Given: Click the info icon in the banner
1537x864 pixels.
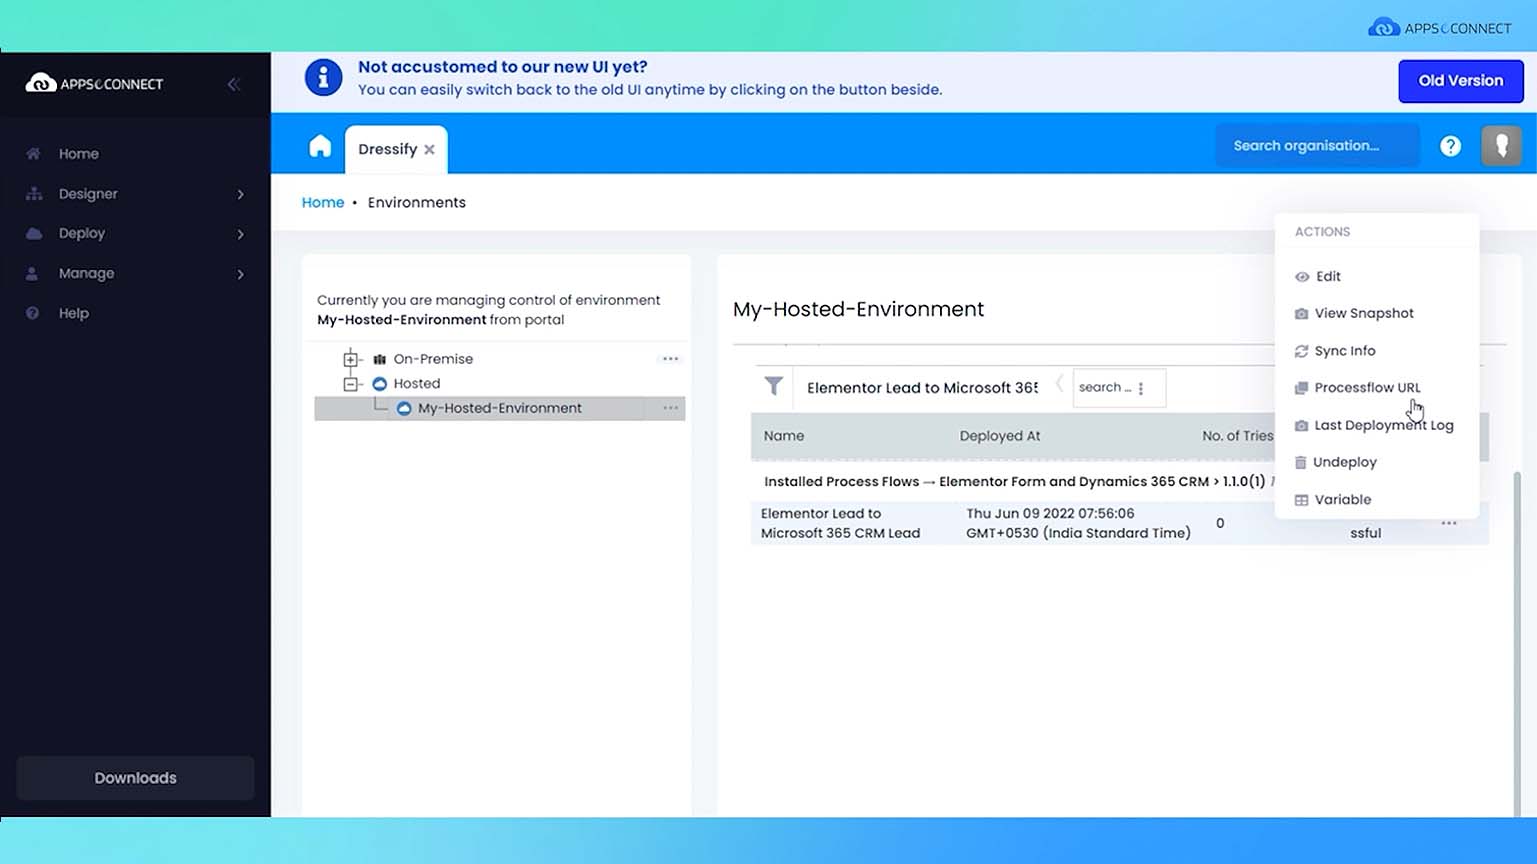Looking at the screenshot, I should point(323,77).
